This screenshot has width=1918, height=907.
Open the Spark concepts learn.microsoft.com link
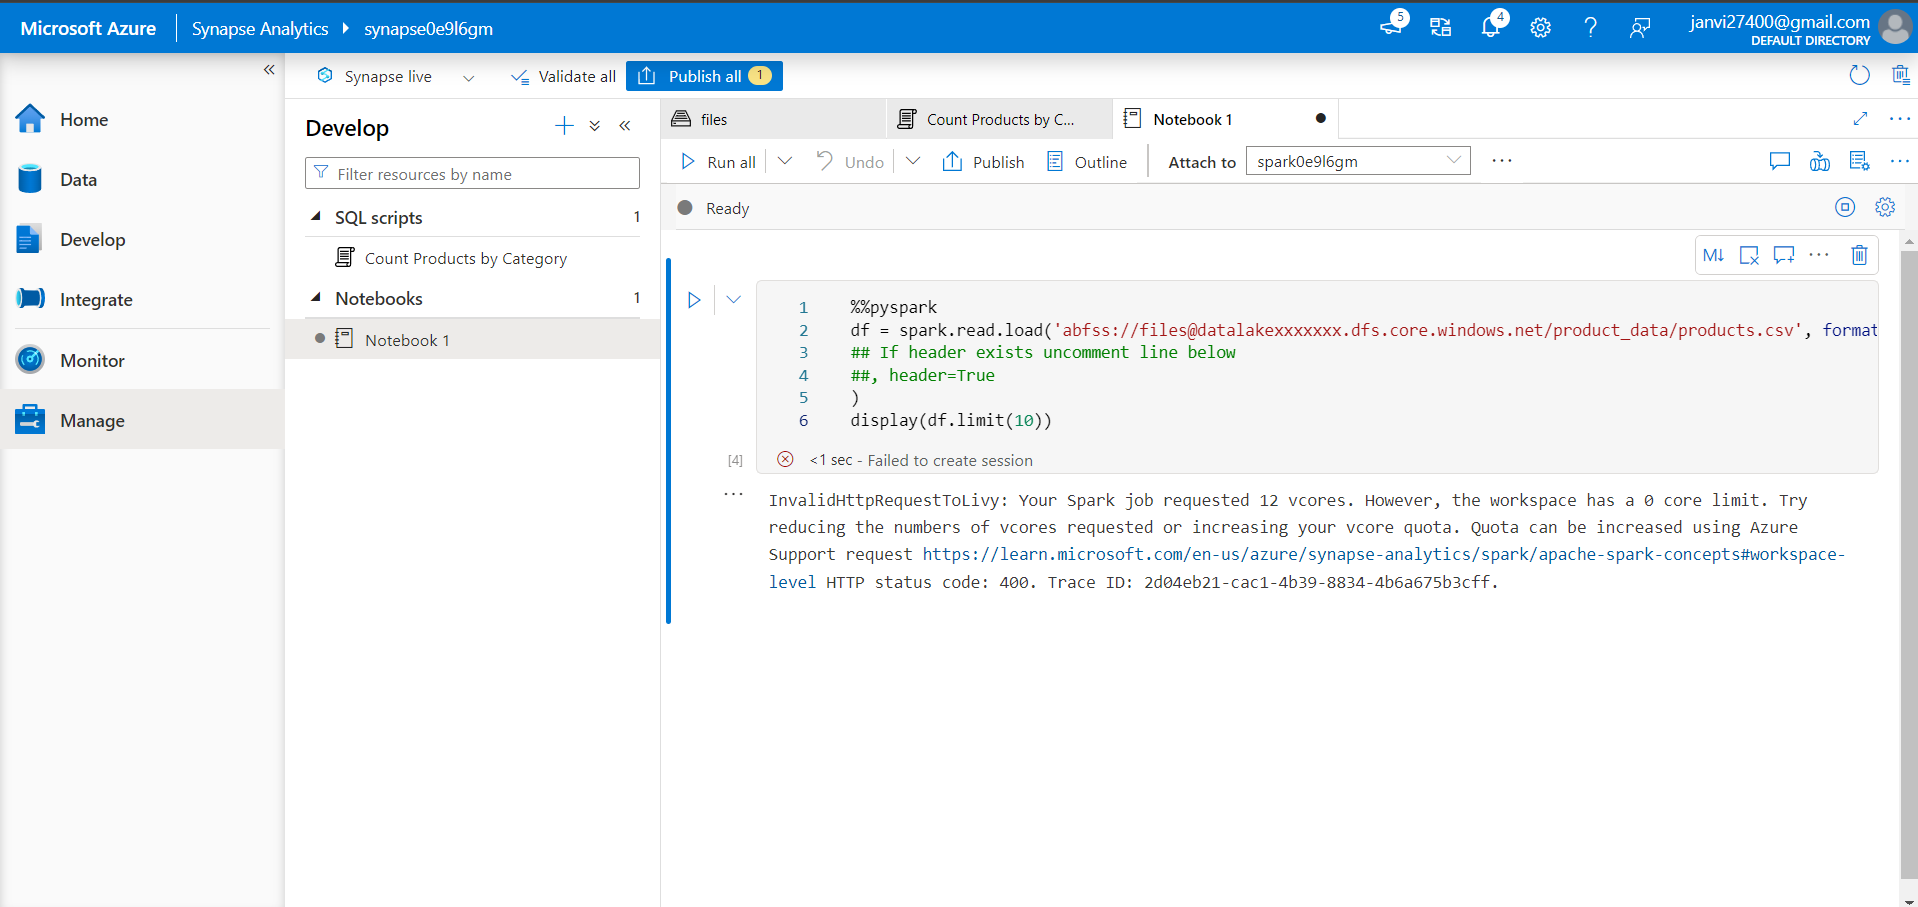(x=1384, y=554)
